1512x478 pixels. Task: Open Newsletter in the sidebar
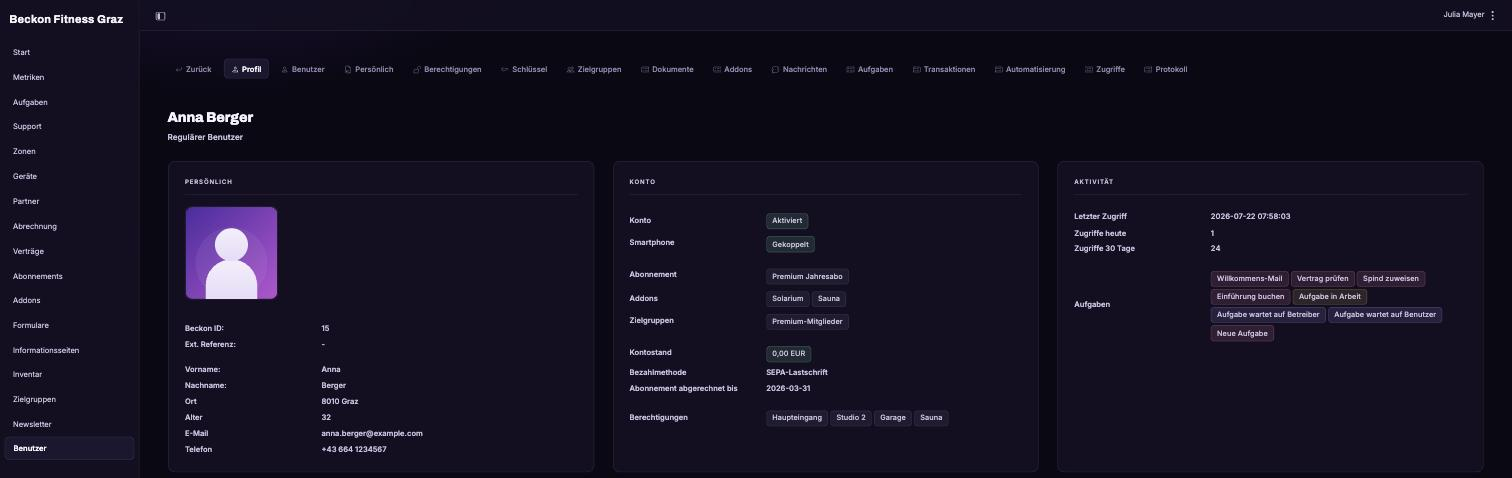(69, 424)
